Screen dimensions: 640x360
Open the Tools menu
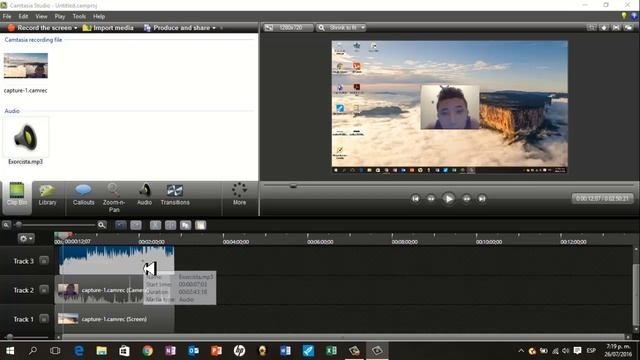pyautogui.click(x=79, y=16)
